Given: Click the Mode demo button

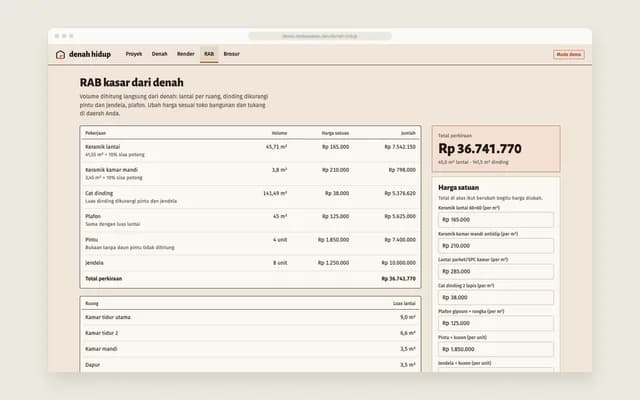Looking at the screenshot, I should coord(569,54).
